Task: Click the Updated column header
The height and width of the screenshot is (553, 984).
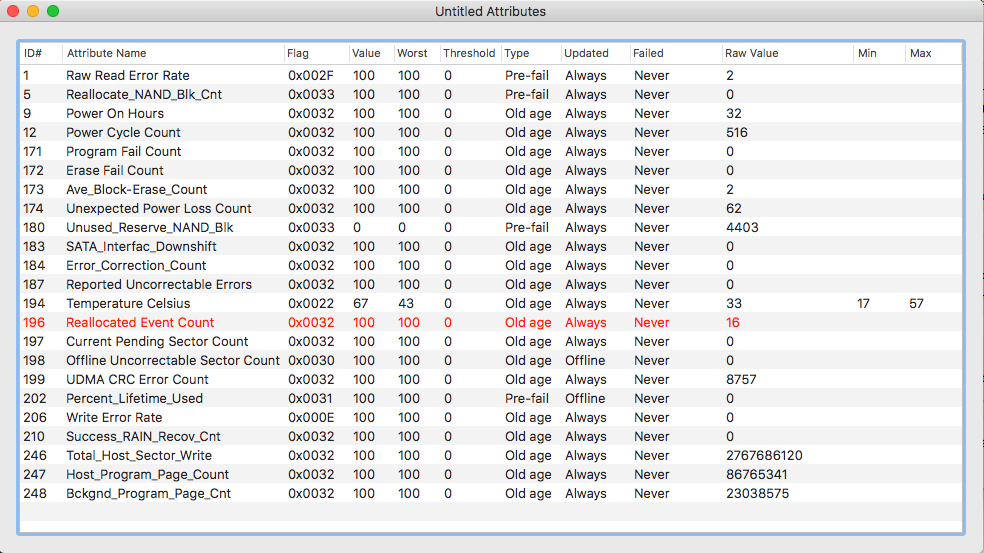Action: click(595, 53)
